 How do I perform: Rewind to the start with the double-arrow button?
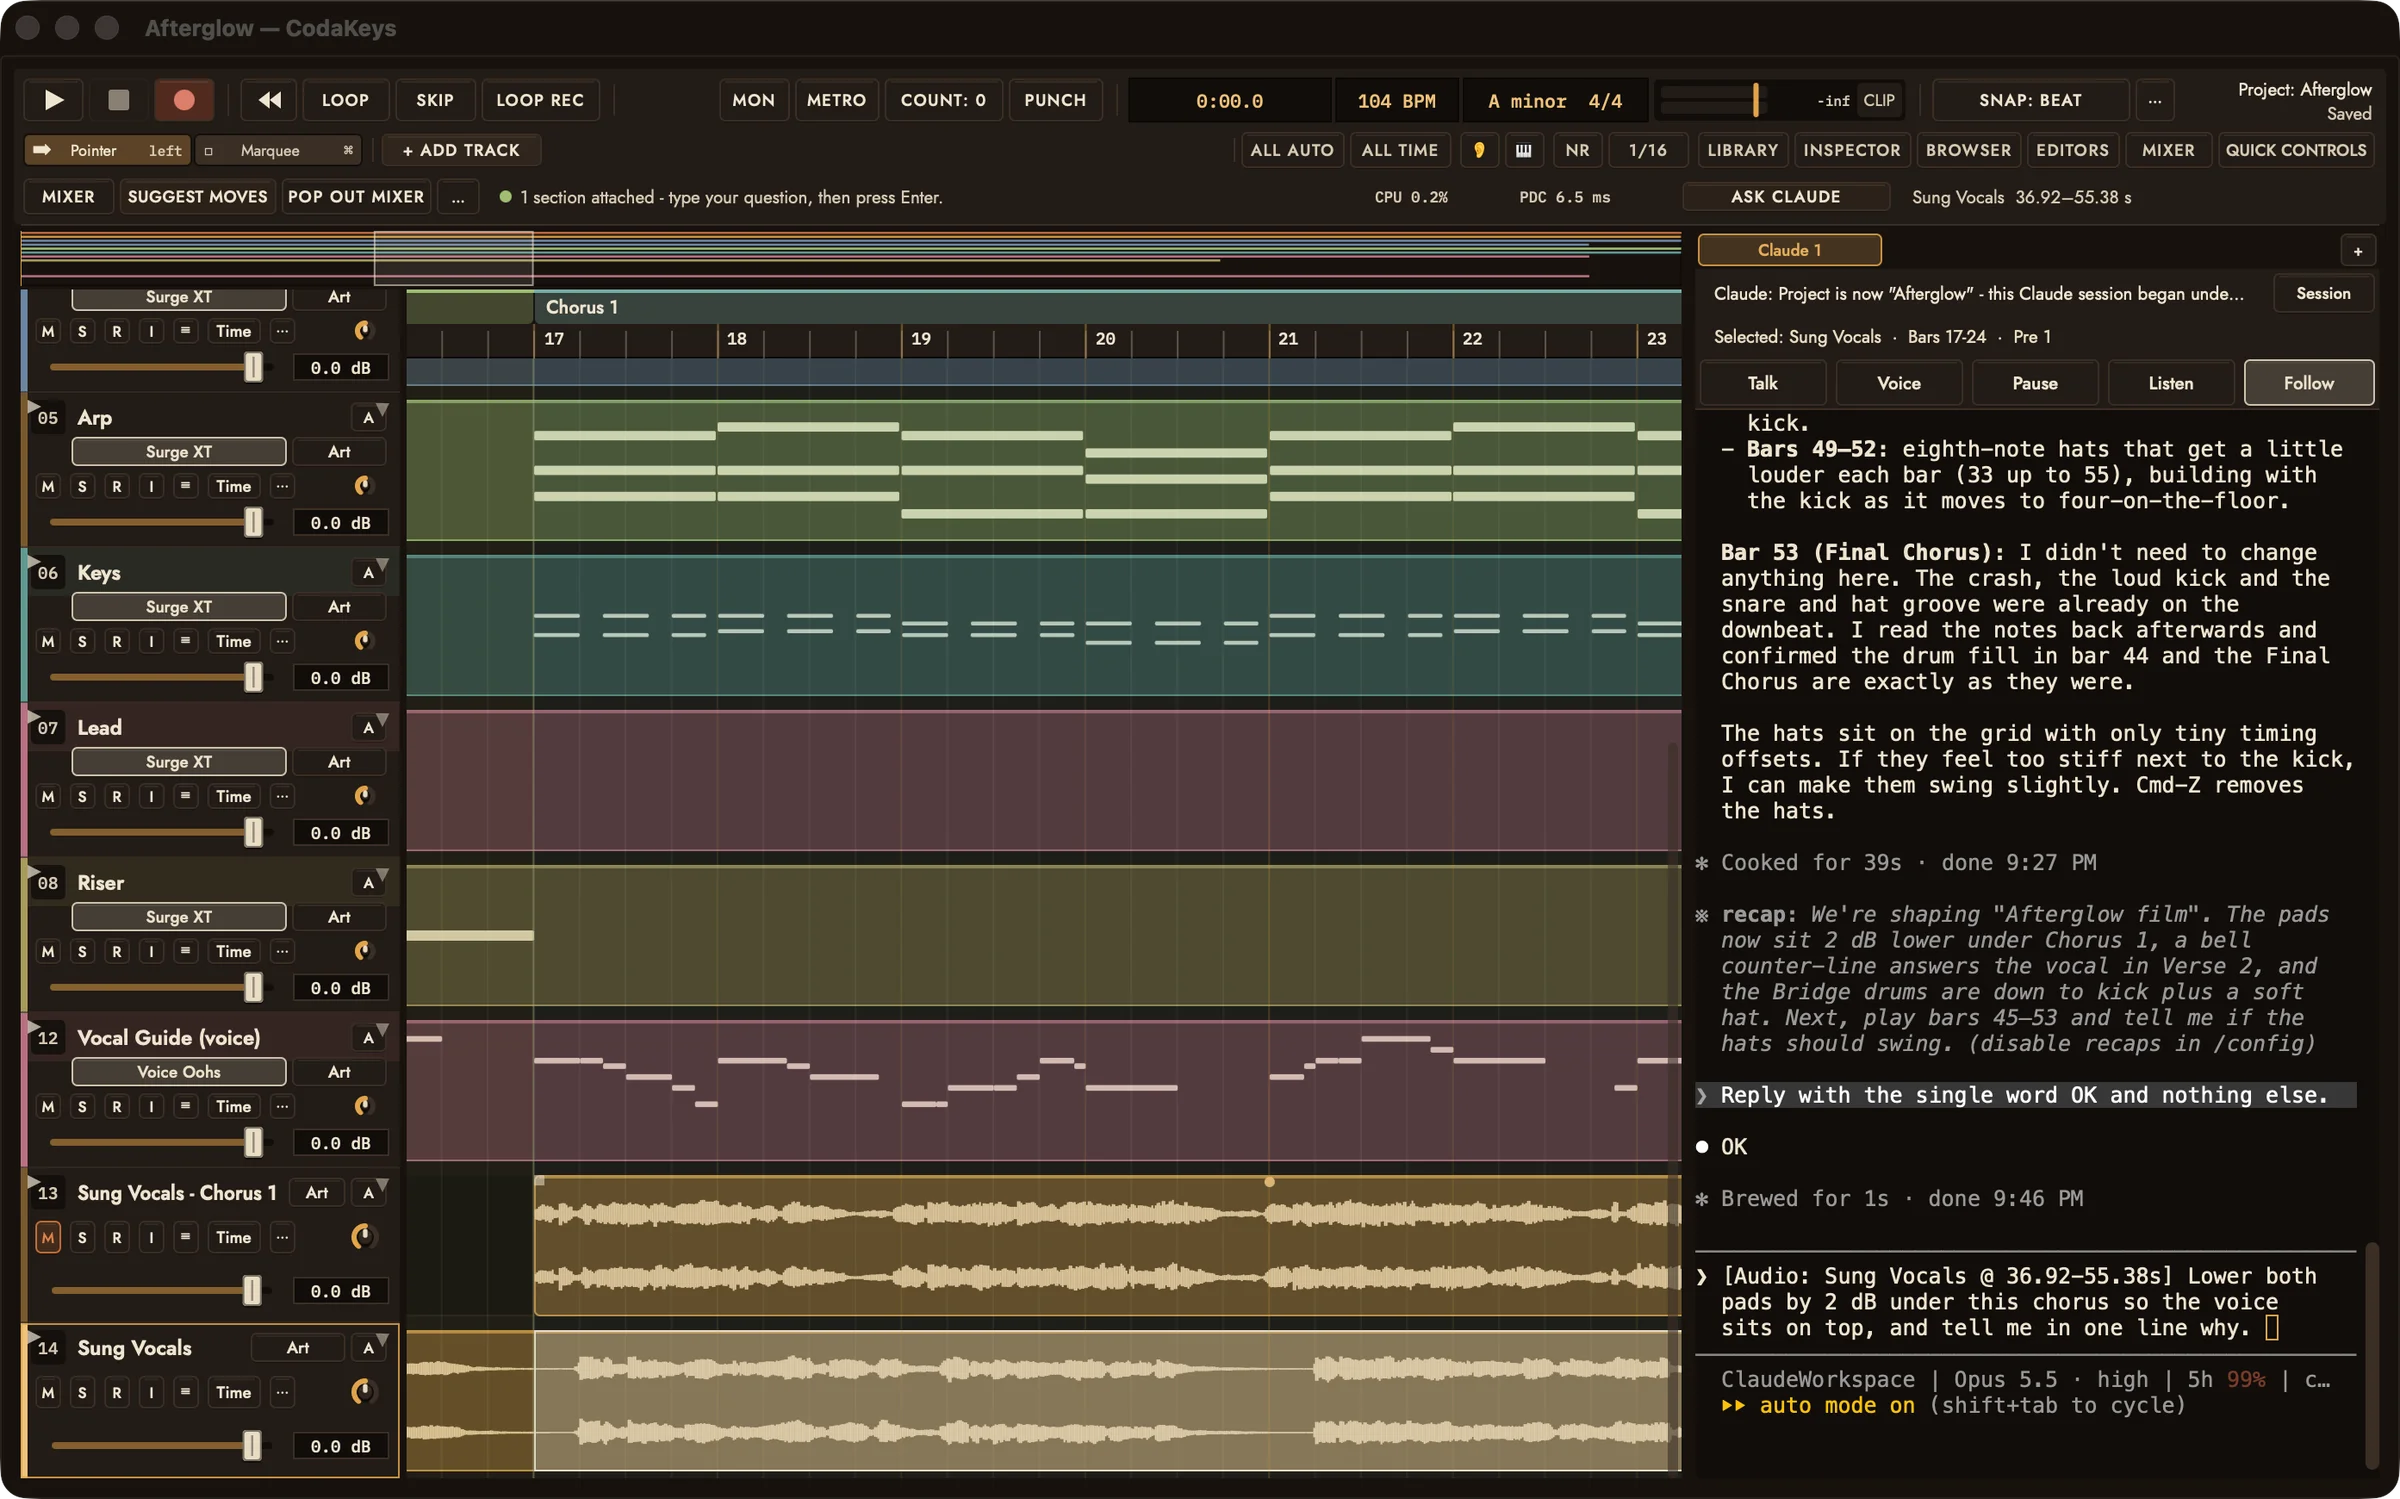(x=270, y=100)
